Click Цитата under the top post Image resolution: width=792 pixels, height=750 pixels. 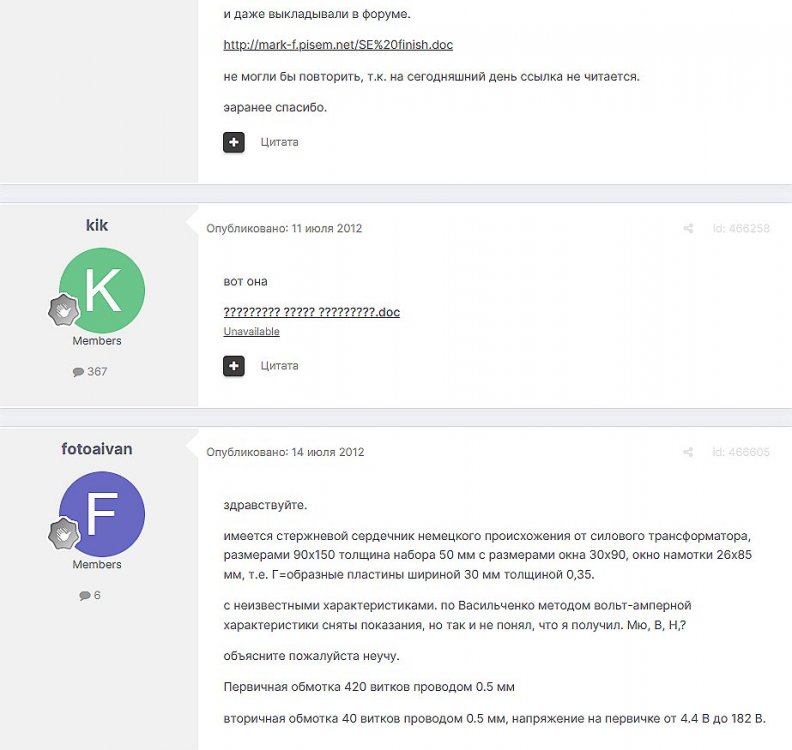(279, 142)
